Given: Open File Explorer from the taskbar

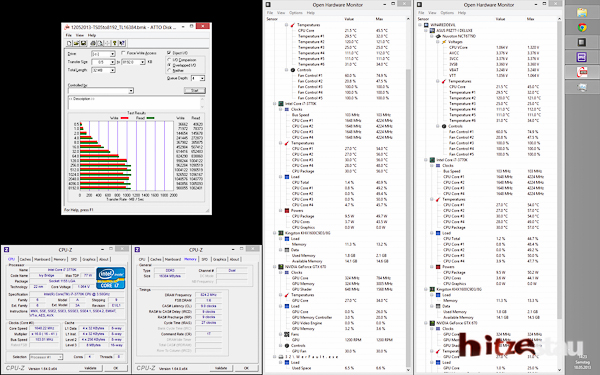Looking at the screenshot, I should tap(582, 13).
